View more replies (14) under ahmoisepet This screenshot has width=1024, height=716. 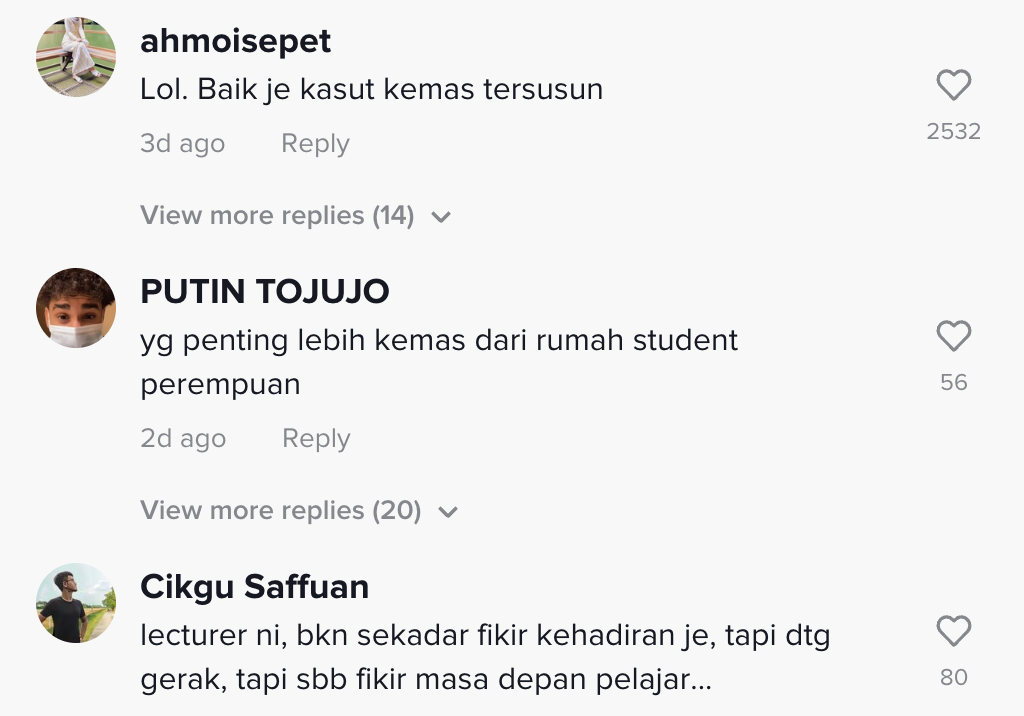tap(277, 216)
